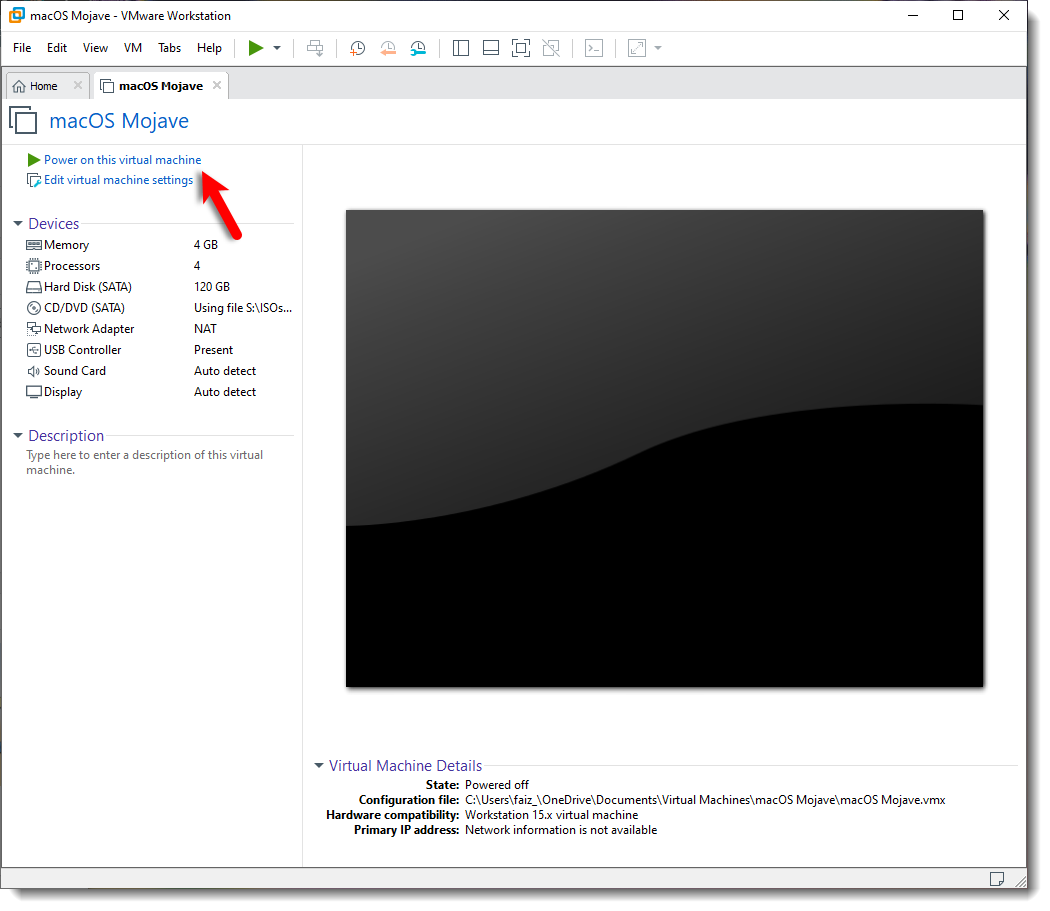Click the Network Adapter icon
This screenshot has width=1050, height=911.
click(x=33, y=329)
